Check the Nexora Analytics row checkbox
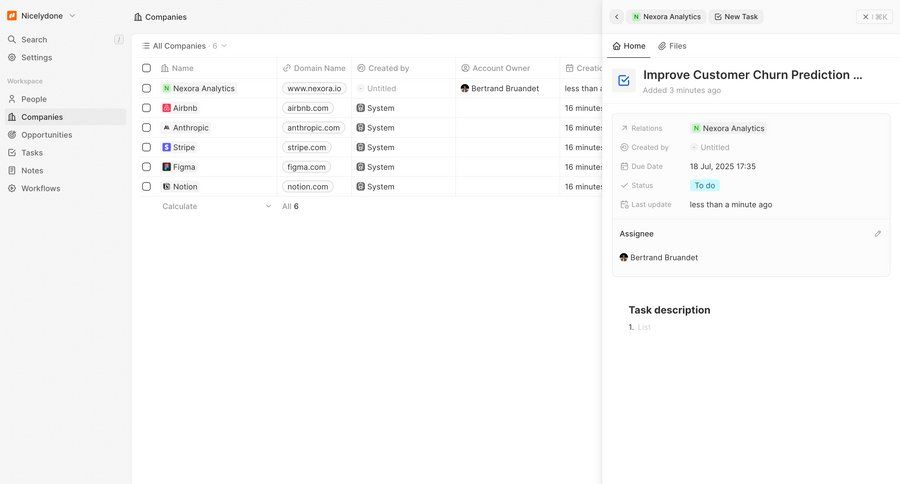The image size is (900, 484). click(146, 88)
